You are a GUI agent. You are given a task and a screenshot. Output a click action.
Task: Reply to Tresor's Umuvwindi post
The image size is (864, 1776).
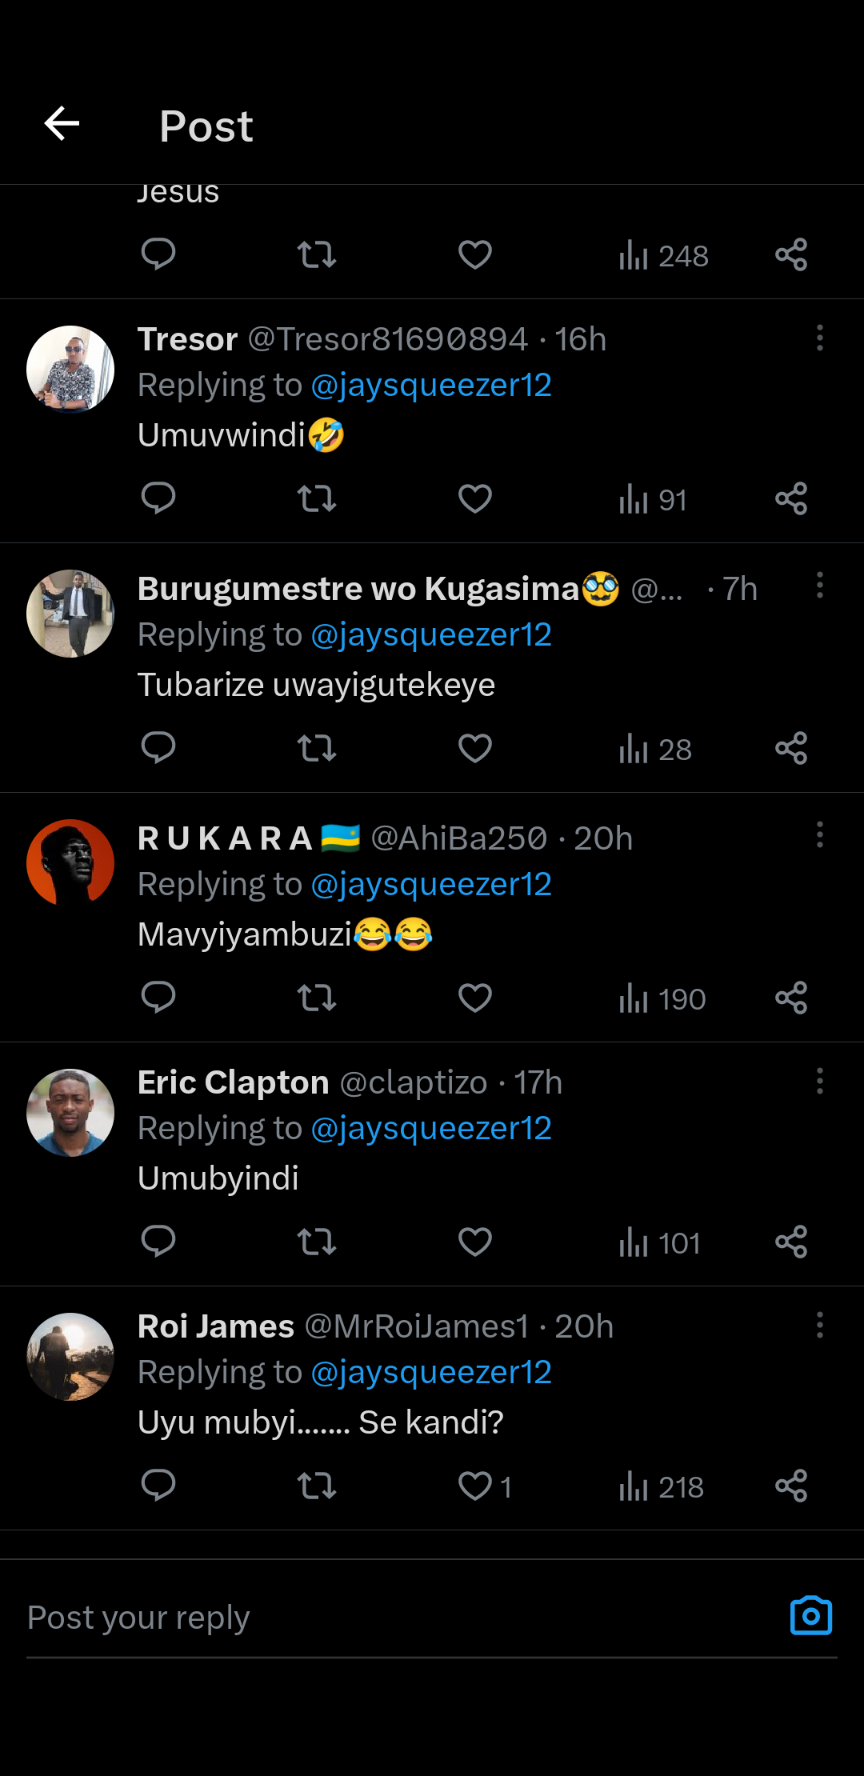click(x=158, y=498)
